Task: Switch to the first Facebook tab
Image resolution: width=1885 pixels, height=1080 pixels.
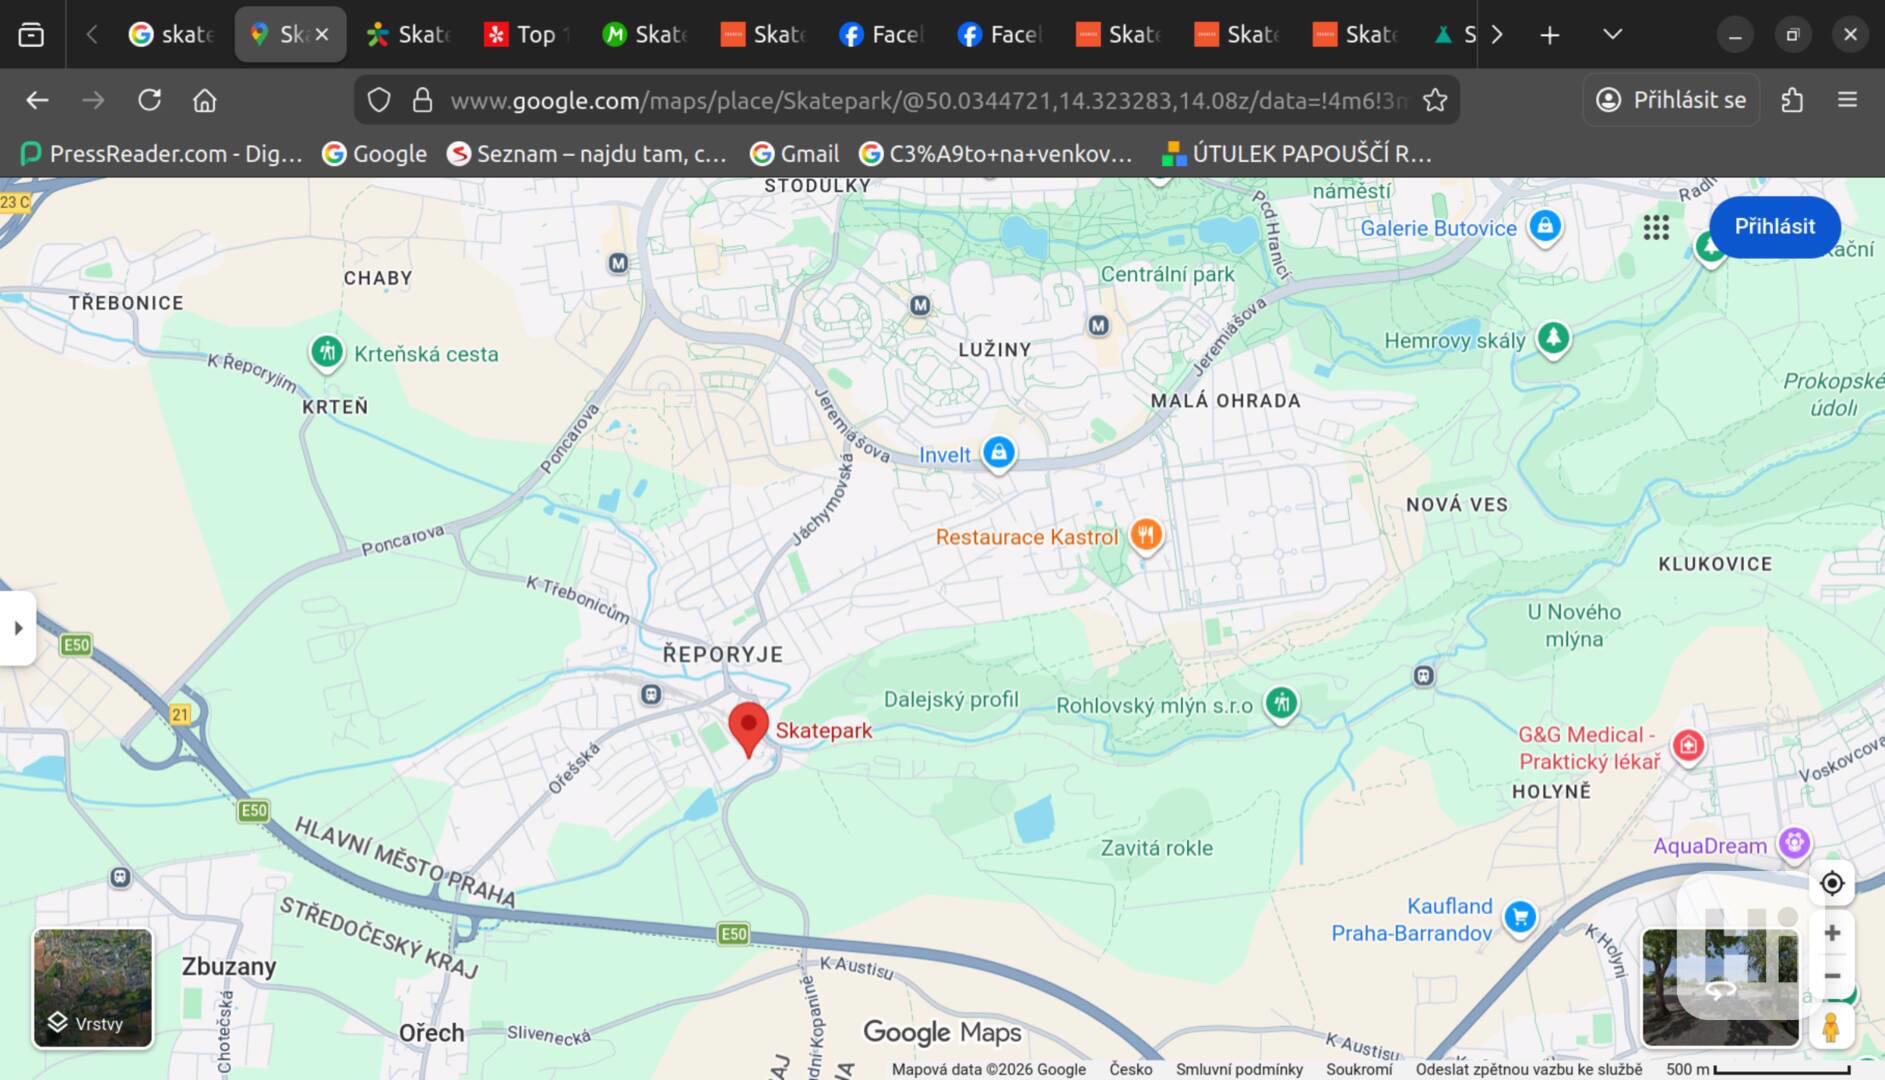Action: click(881, 35)
